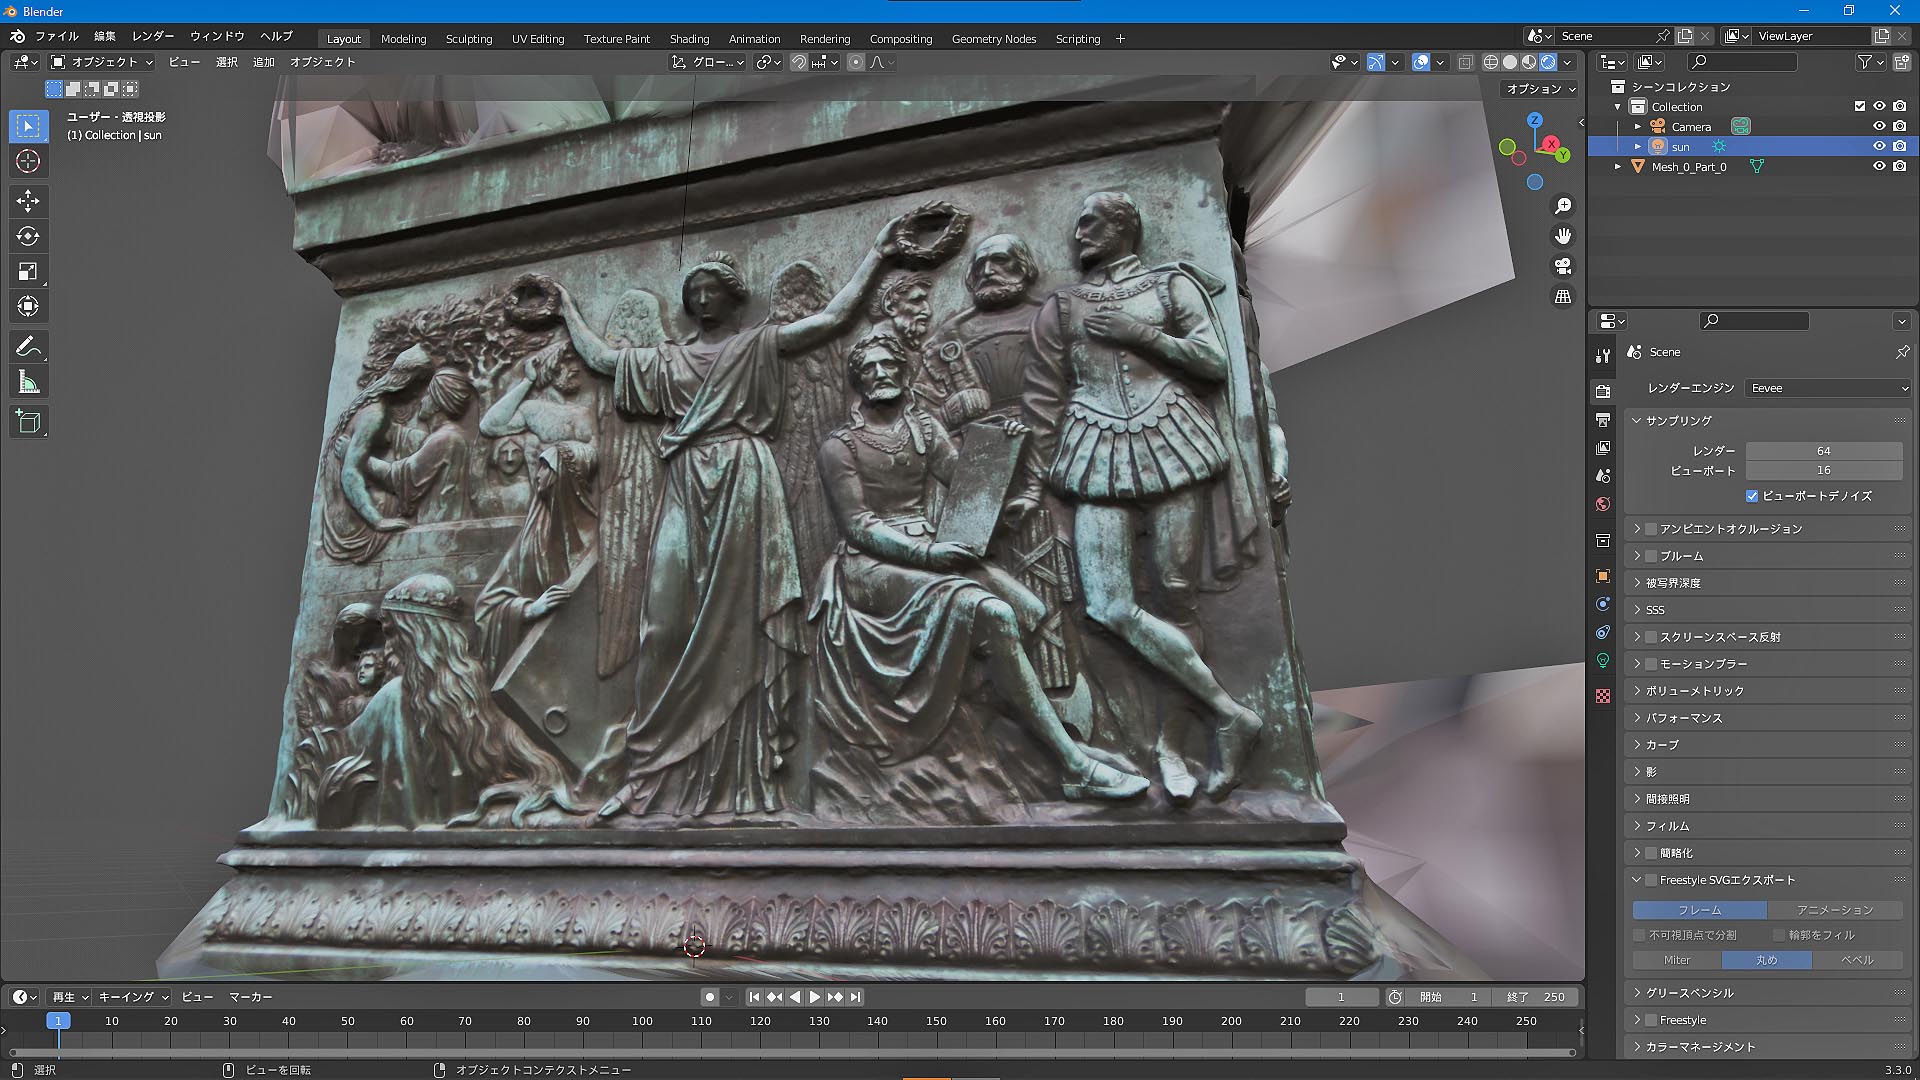Open ファイル menu
This screenshot has height=1080, width=1920.
pyautogui.click(x=56, y=36)
